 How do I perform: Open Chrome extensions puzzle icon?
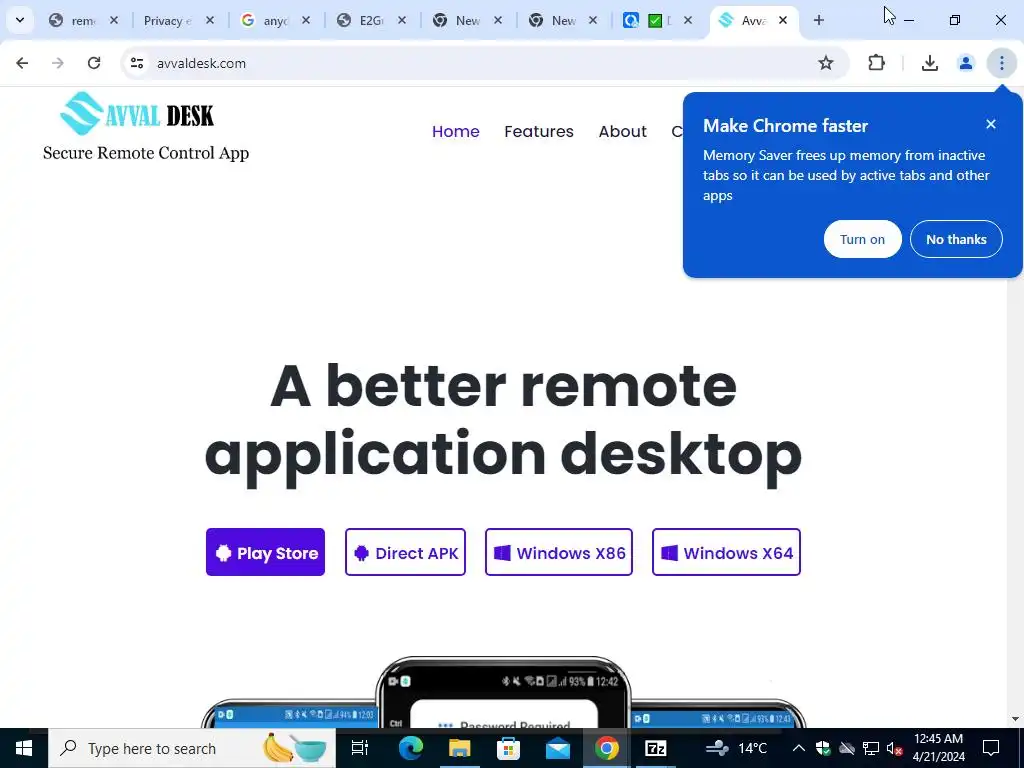click(876, 63)
